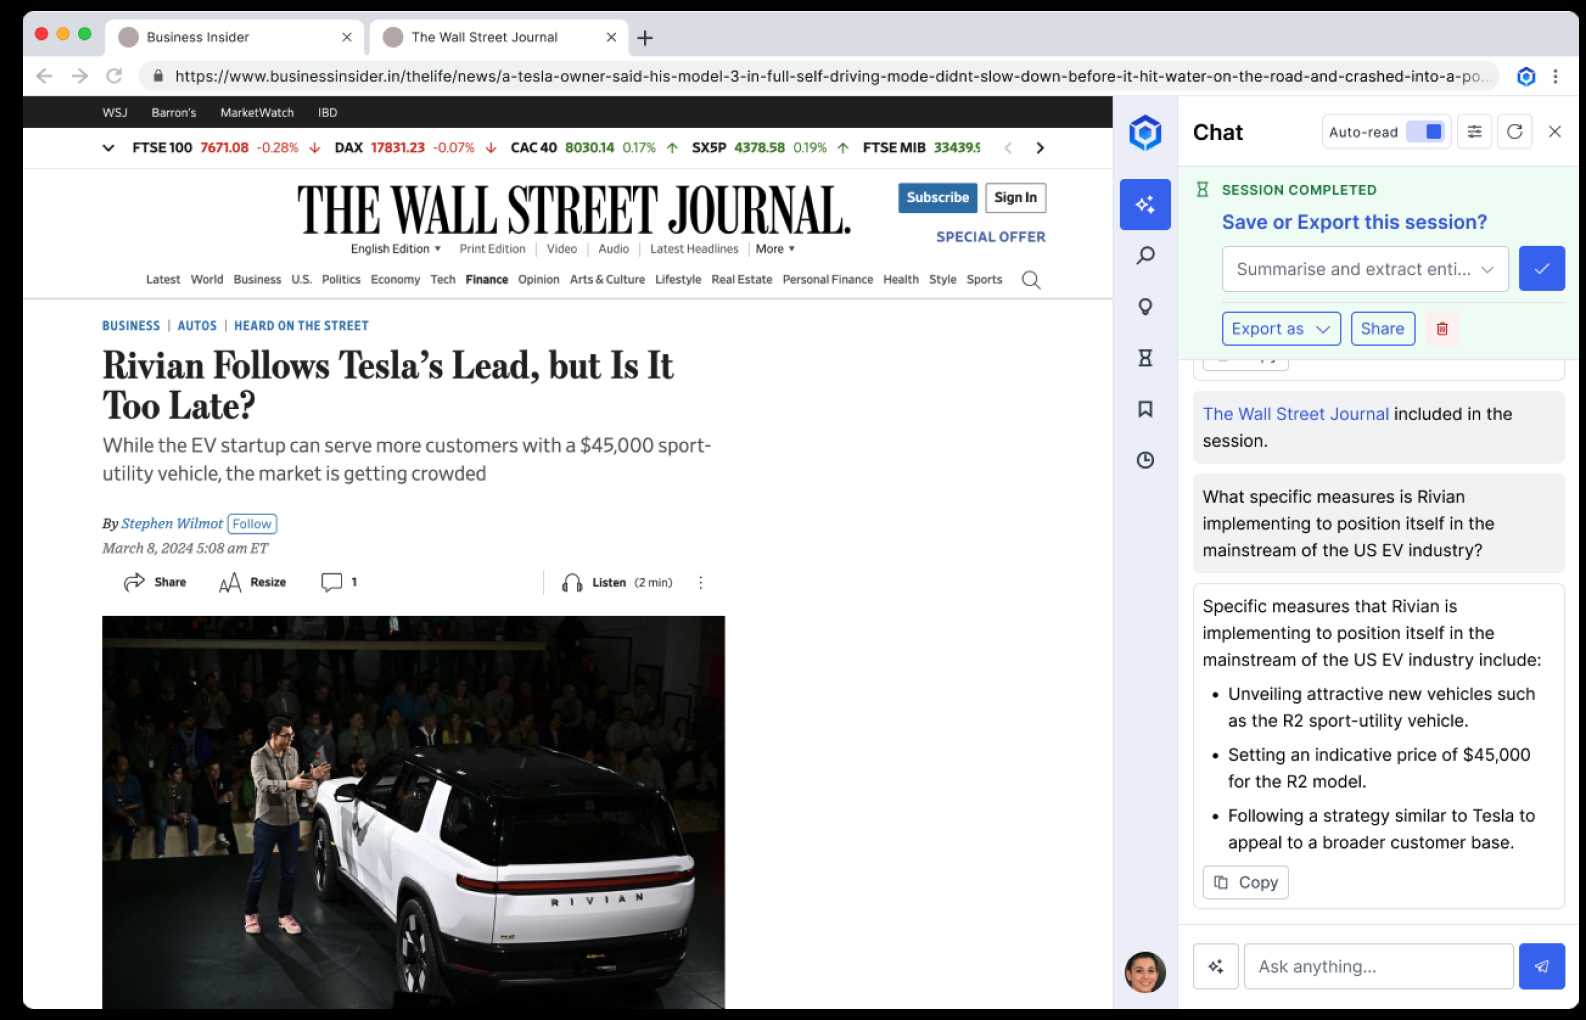Viewport: 1586px width, 1020px height.
Task: Open the lightbulb icon in sidebar
Action: 1145,307
